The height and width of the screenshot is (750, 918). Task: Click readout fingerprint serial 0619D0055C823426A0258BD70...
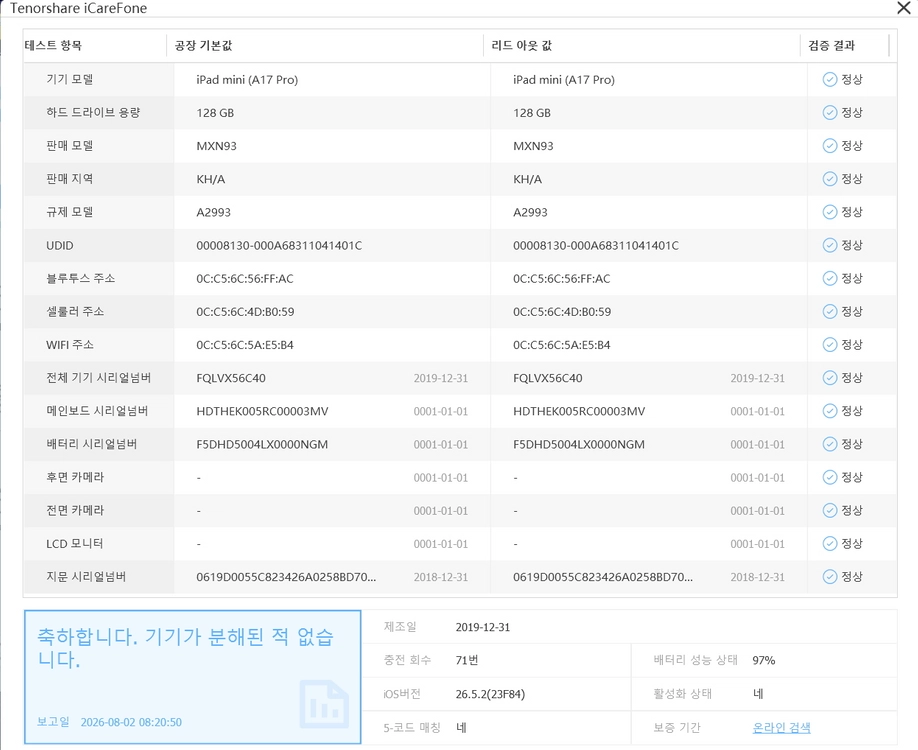(x=603, y=577)
